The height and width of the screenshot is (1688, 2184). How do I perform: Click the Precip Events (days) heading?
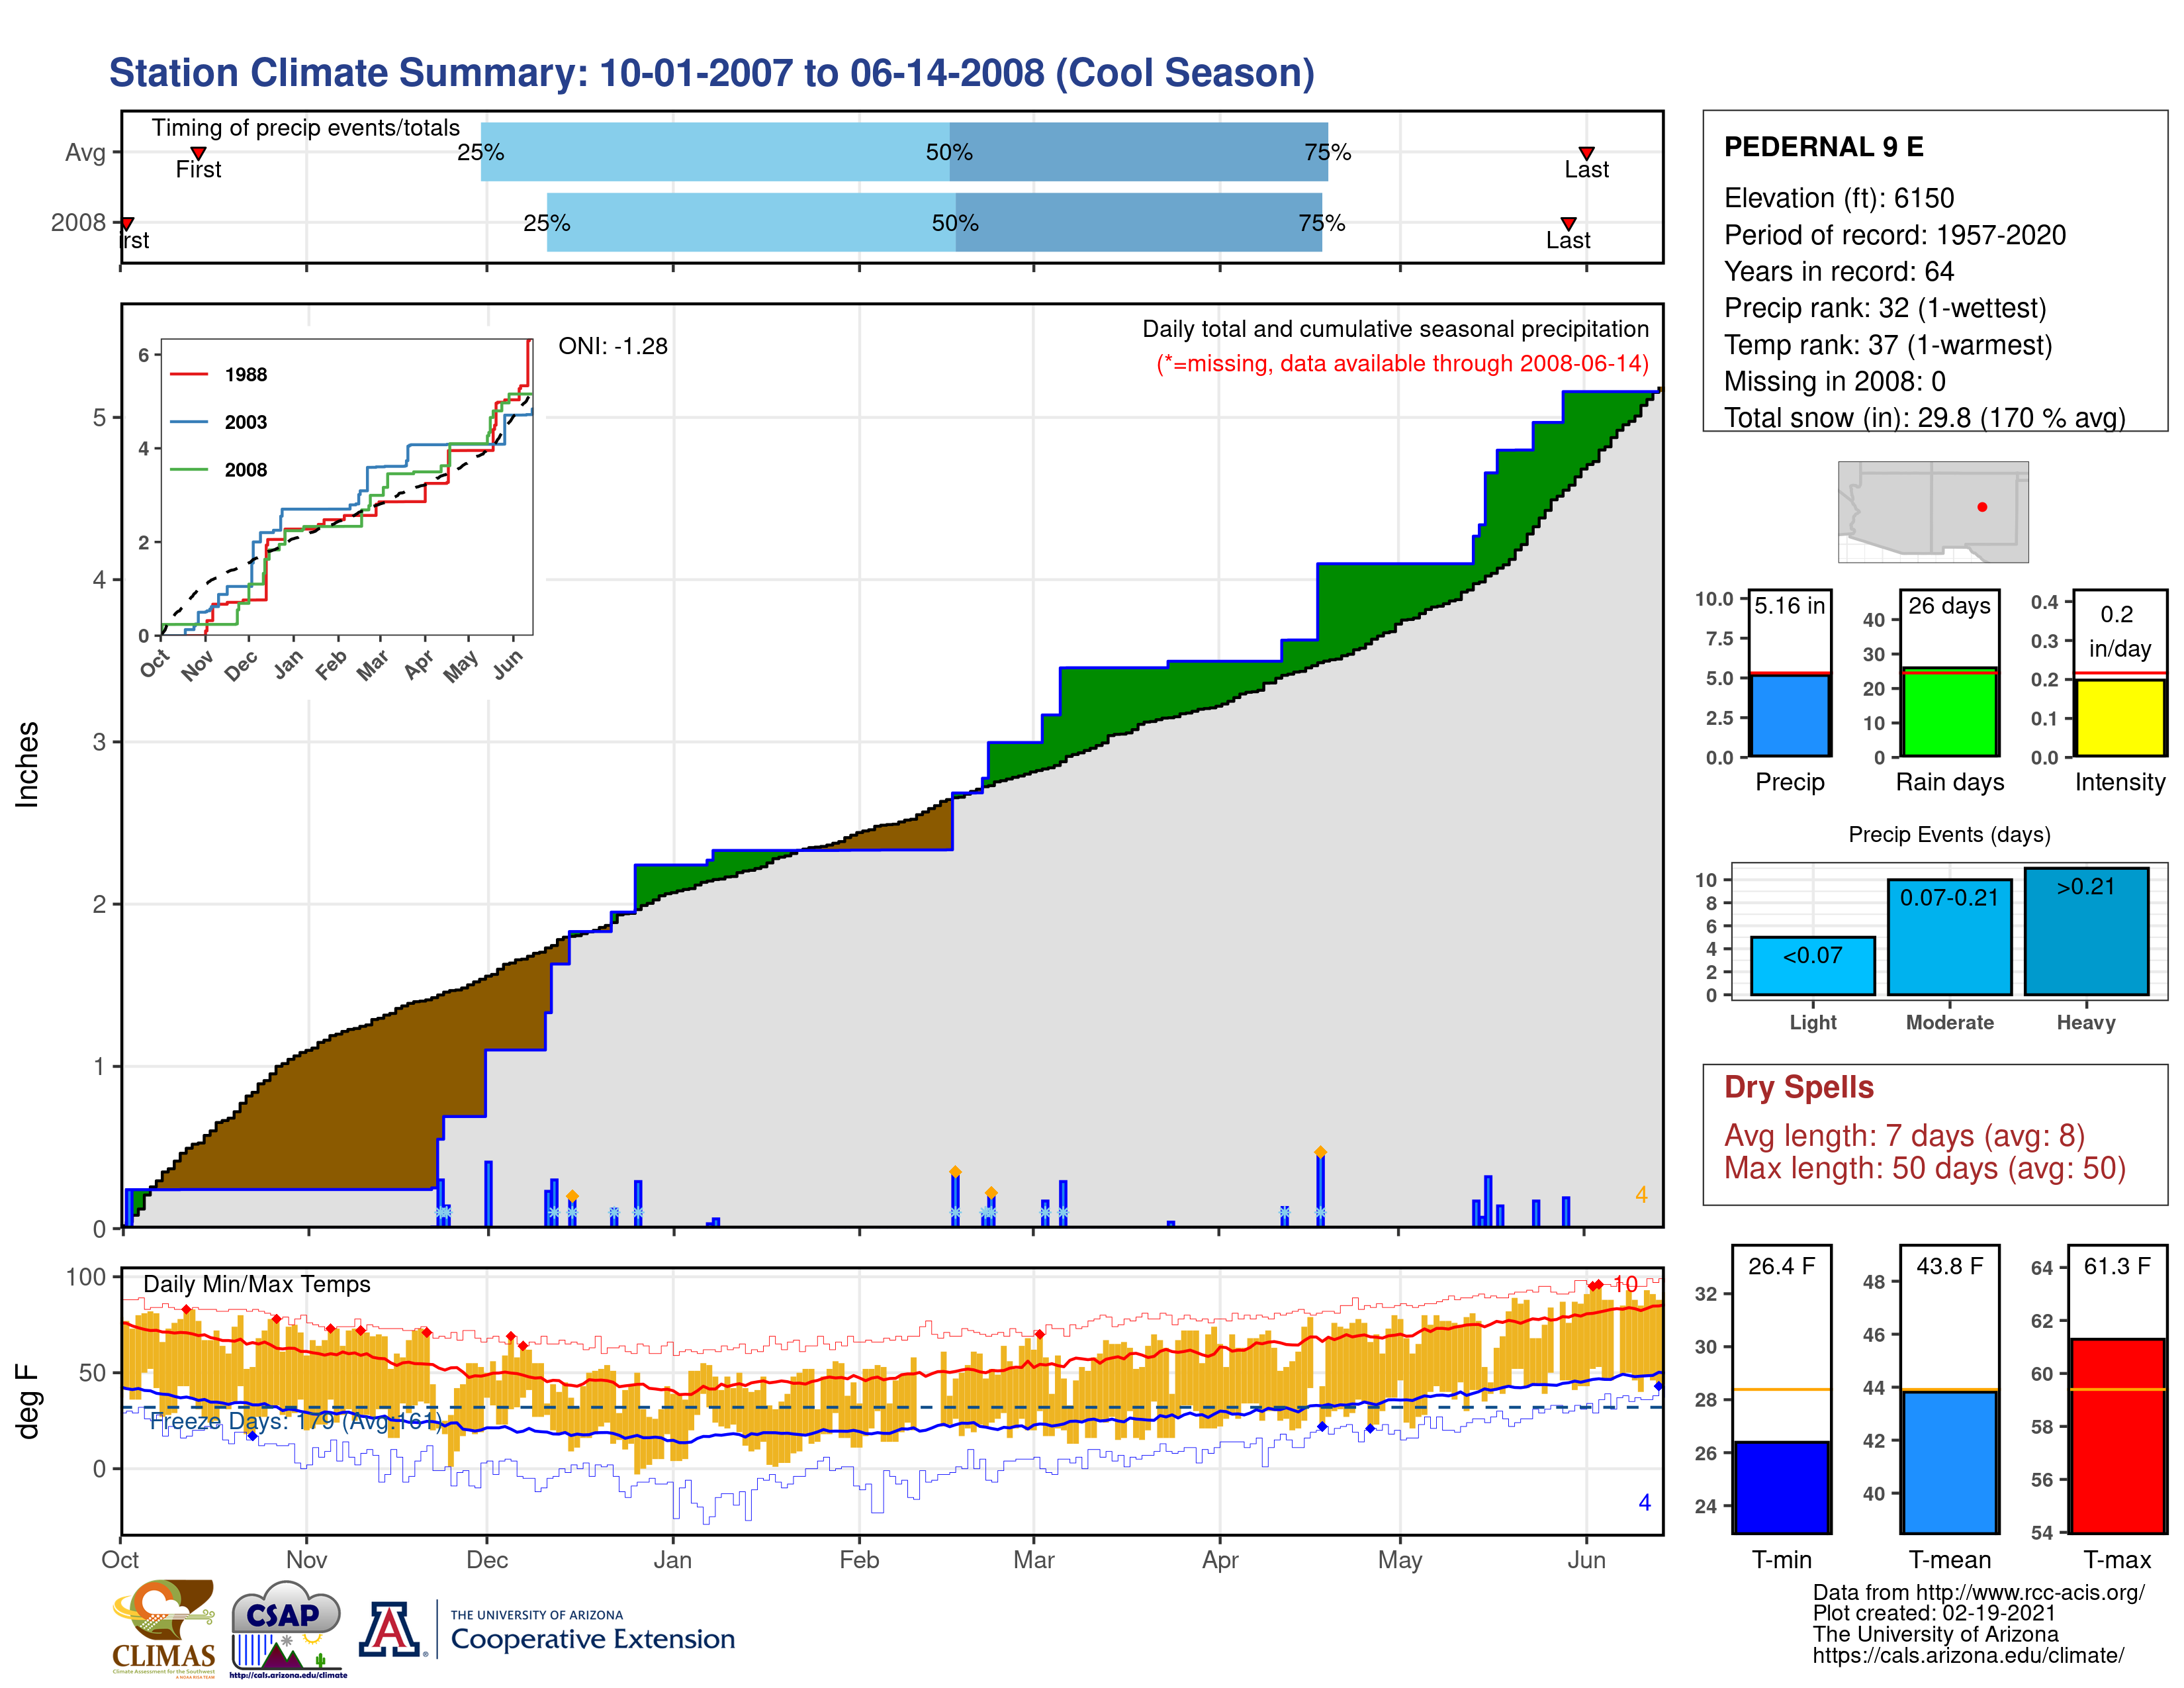(x=1949, y=834)
